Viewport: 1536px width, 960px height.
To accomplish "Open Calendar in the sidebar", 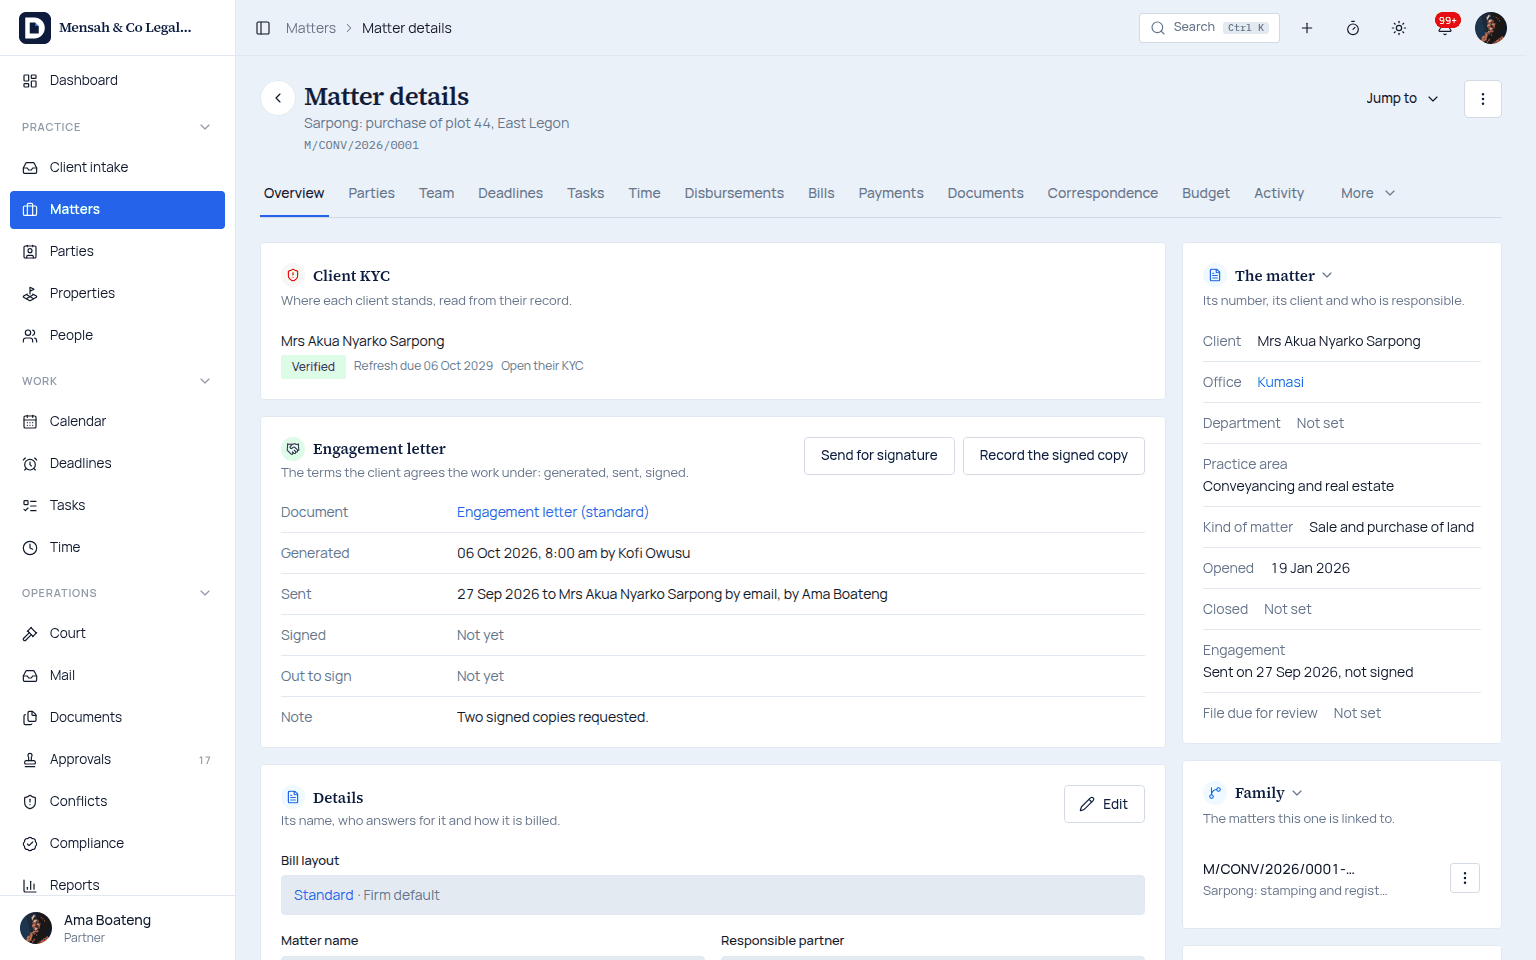I will click(x=117, y=421).
